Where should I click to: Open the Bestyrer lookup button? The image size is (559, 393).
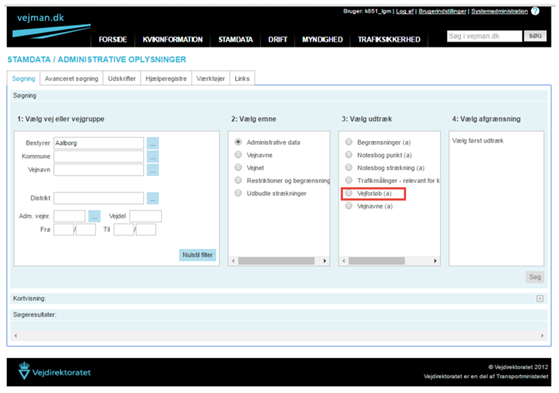click(153, 143)
